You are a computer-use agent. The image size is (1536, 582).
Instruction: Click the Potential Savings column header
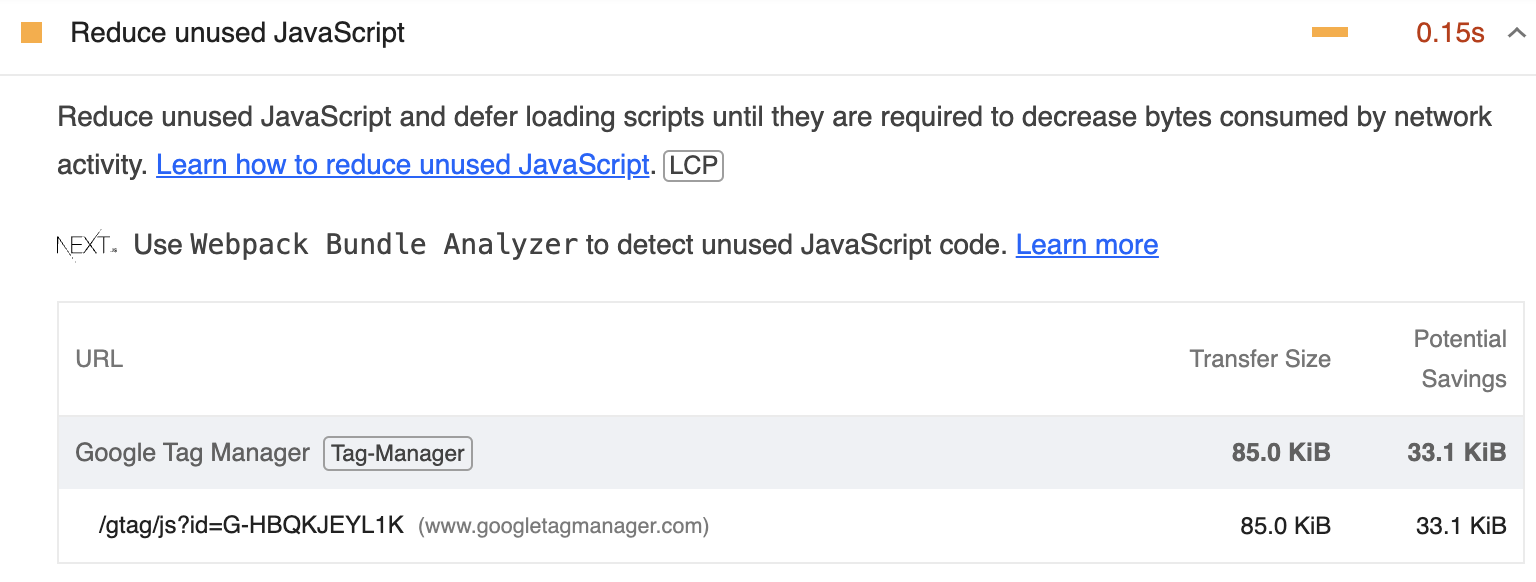(x=1460, y=358)
